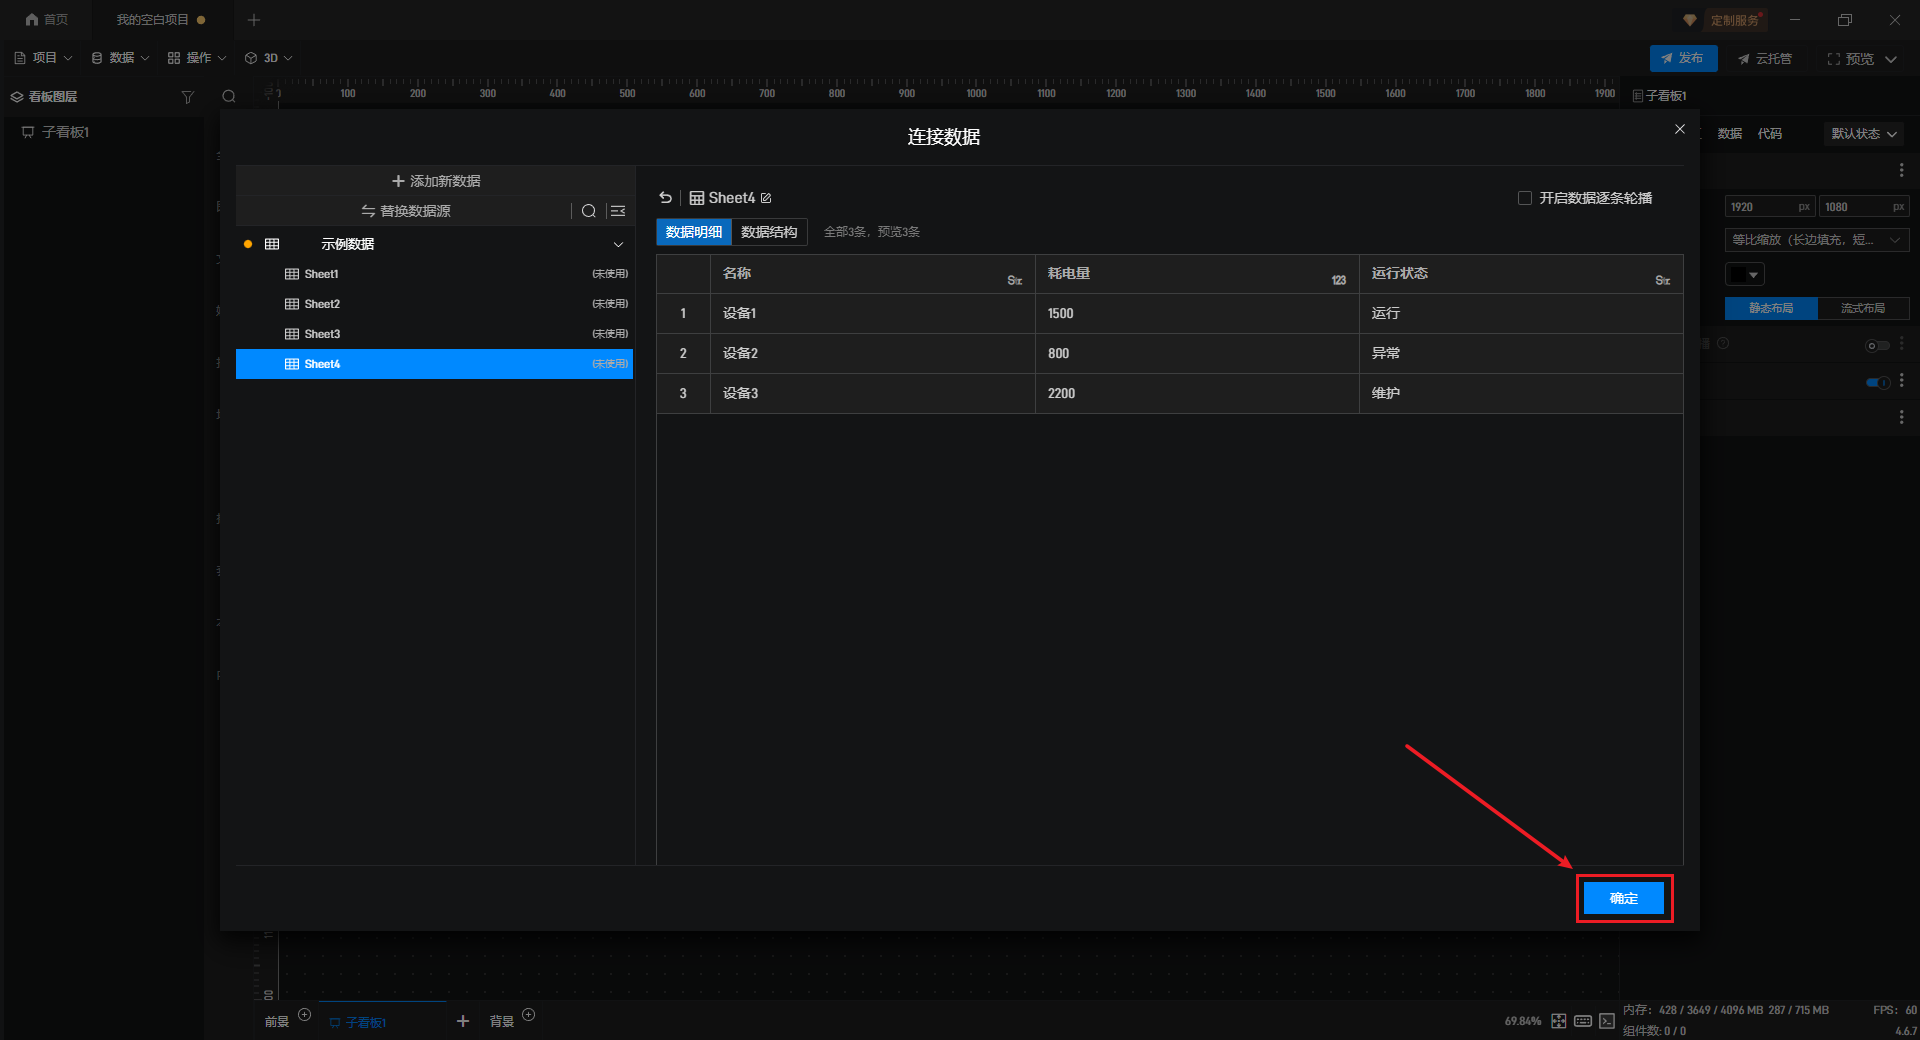Confirm with the 确定 button
The image size is (1920, 1040).
pos(1624,898)
